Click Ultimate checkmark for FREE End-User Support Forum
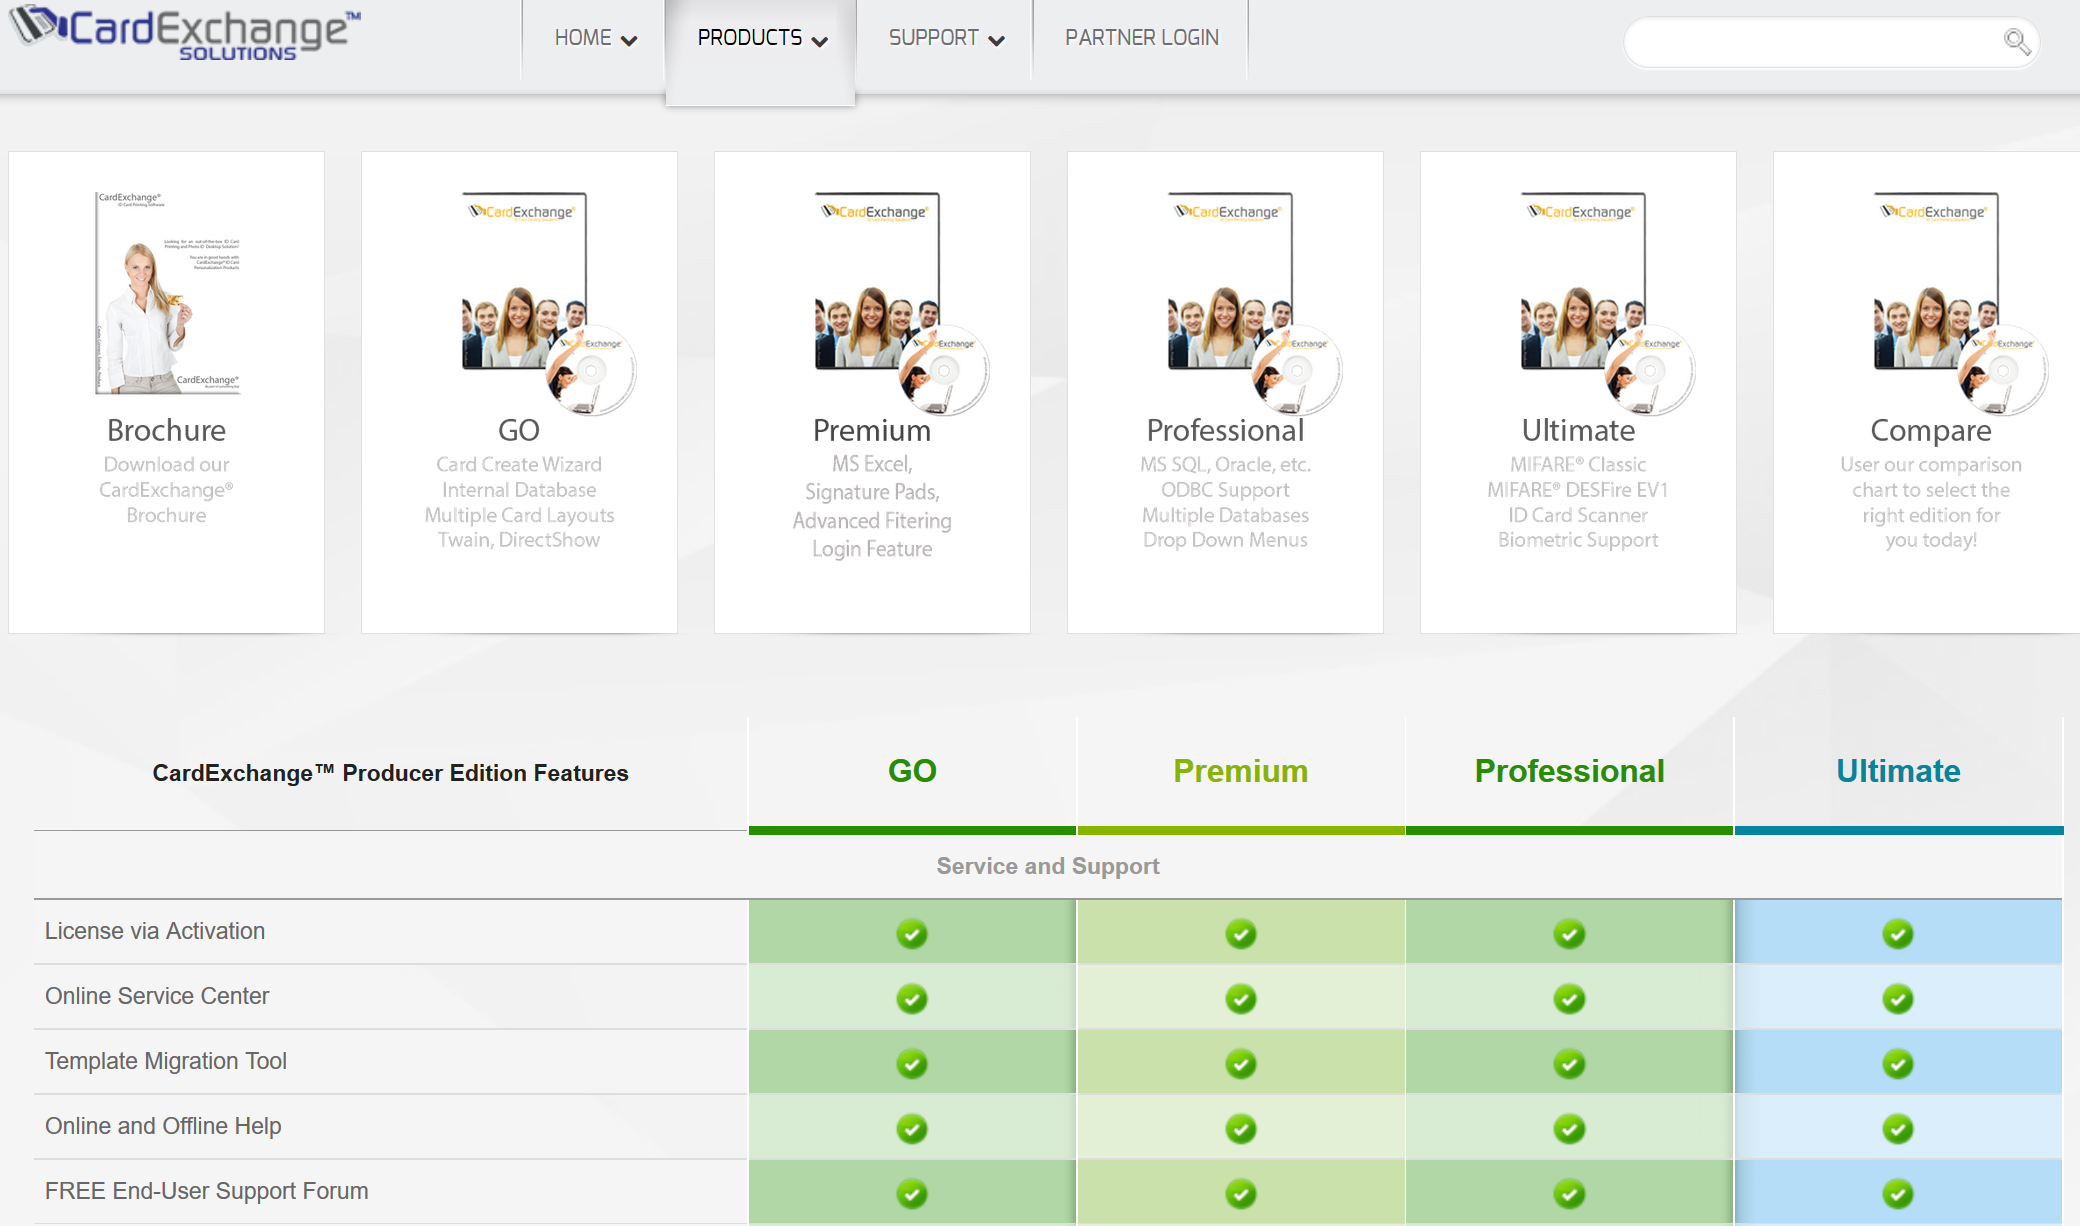This screenshot has width=2080, height=1226. (x=1898, y=1194)
